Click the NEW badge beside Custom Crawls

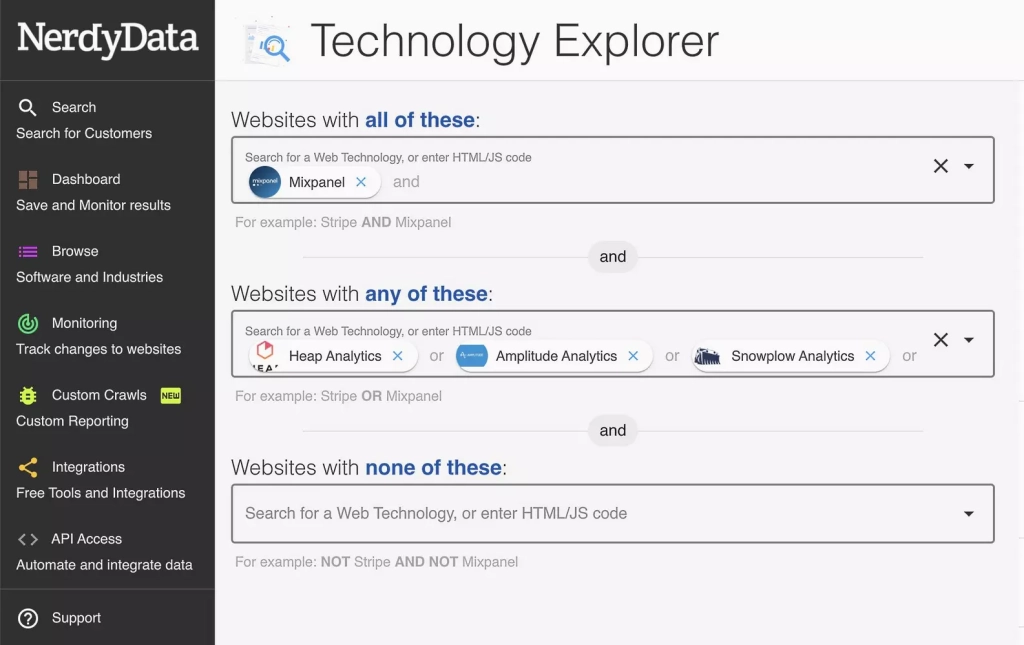point(170,396)
